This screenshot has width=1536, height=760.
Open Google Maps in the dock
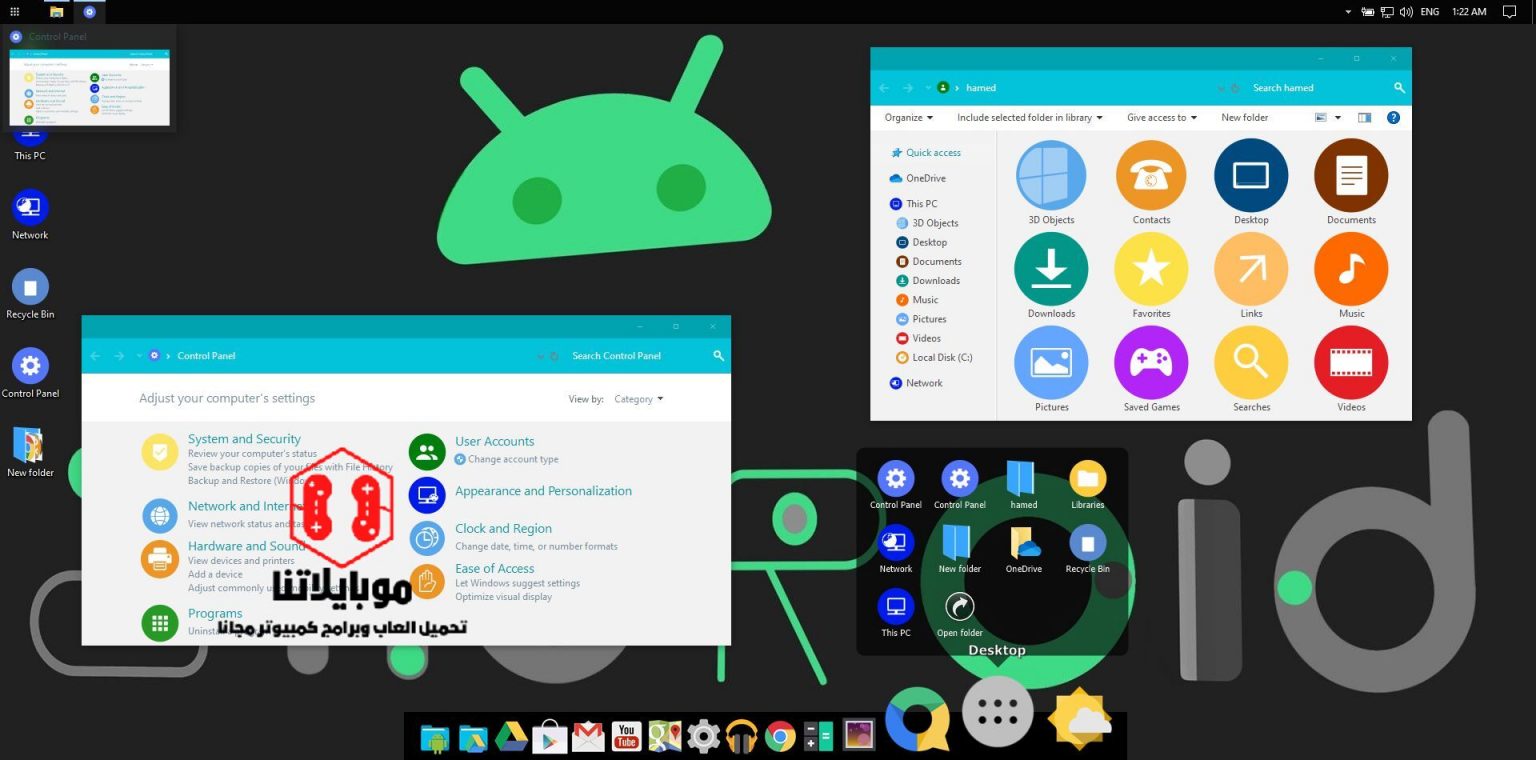(665, 737)
